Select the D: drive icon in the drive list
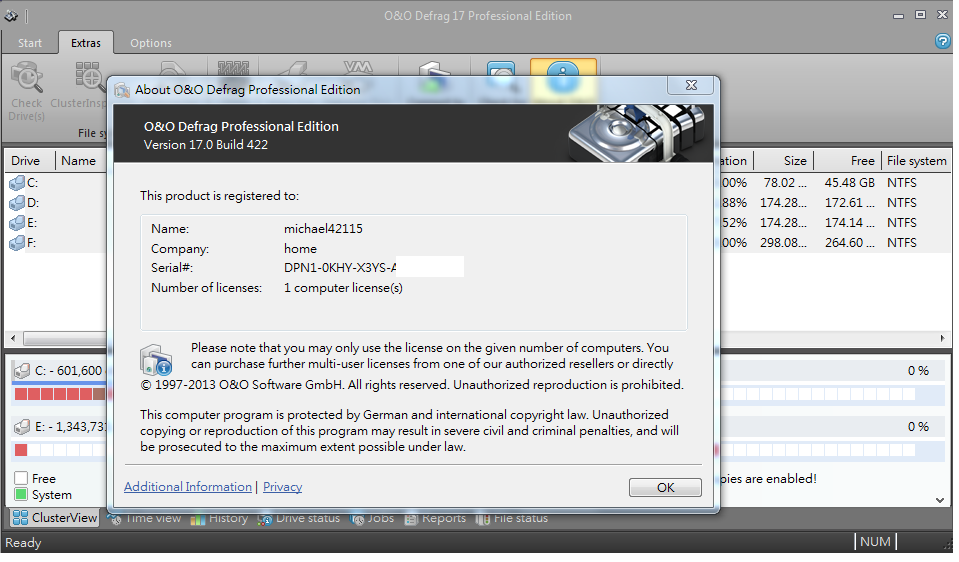Image resolution: width=959 pixels, height=562 pixels. coord(17,203)
